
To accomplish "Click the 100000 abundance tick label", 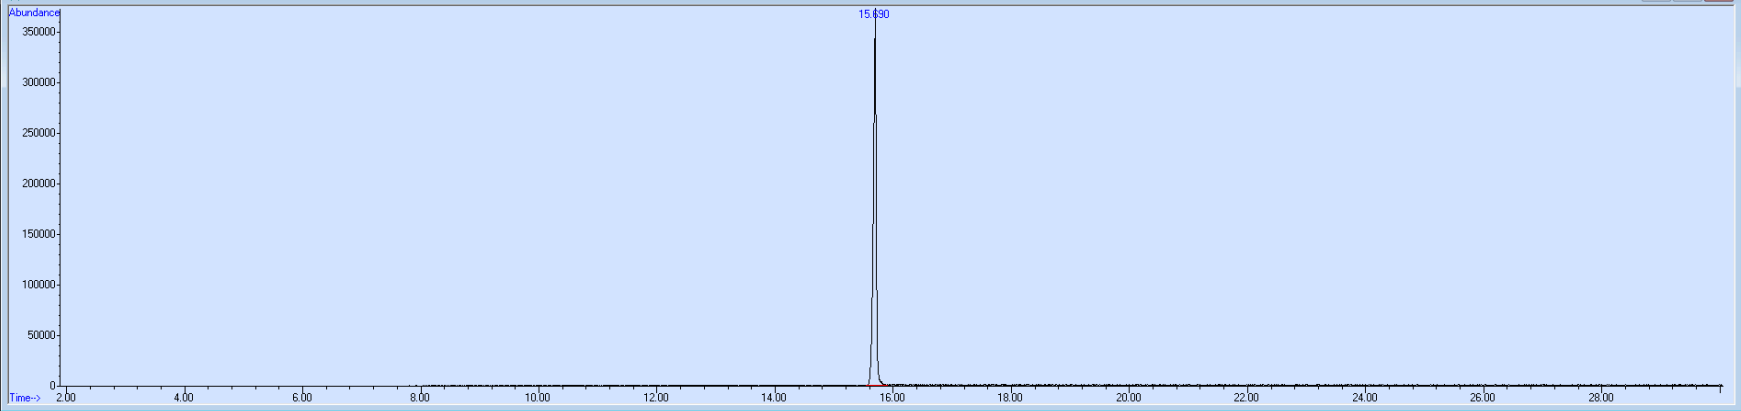I will click(x=38, y=285).
